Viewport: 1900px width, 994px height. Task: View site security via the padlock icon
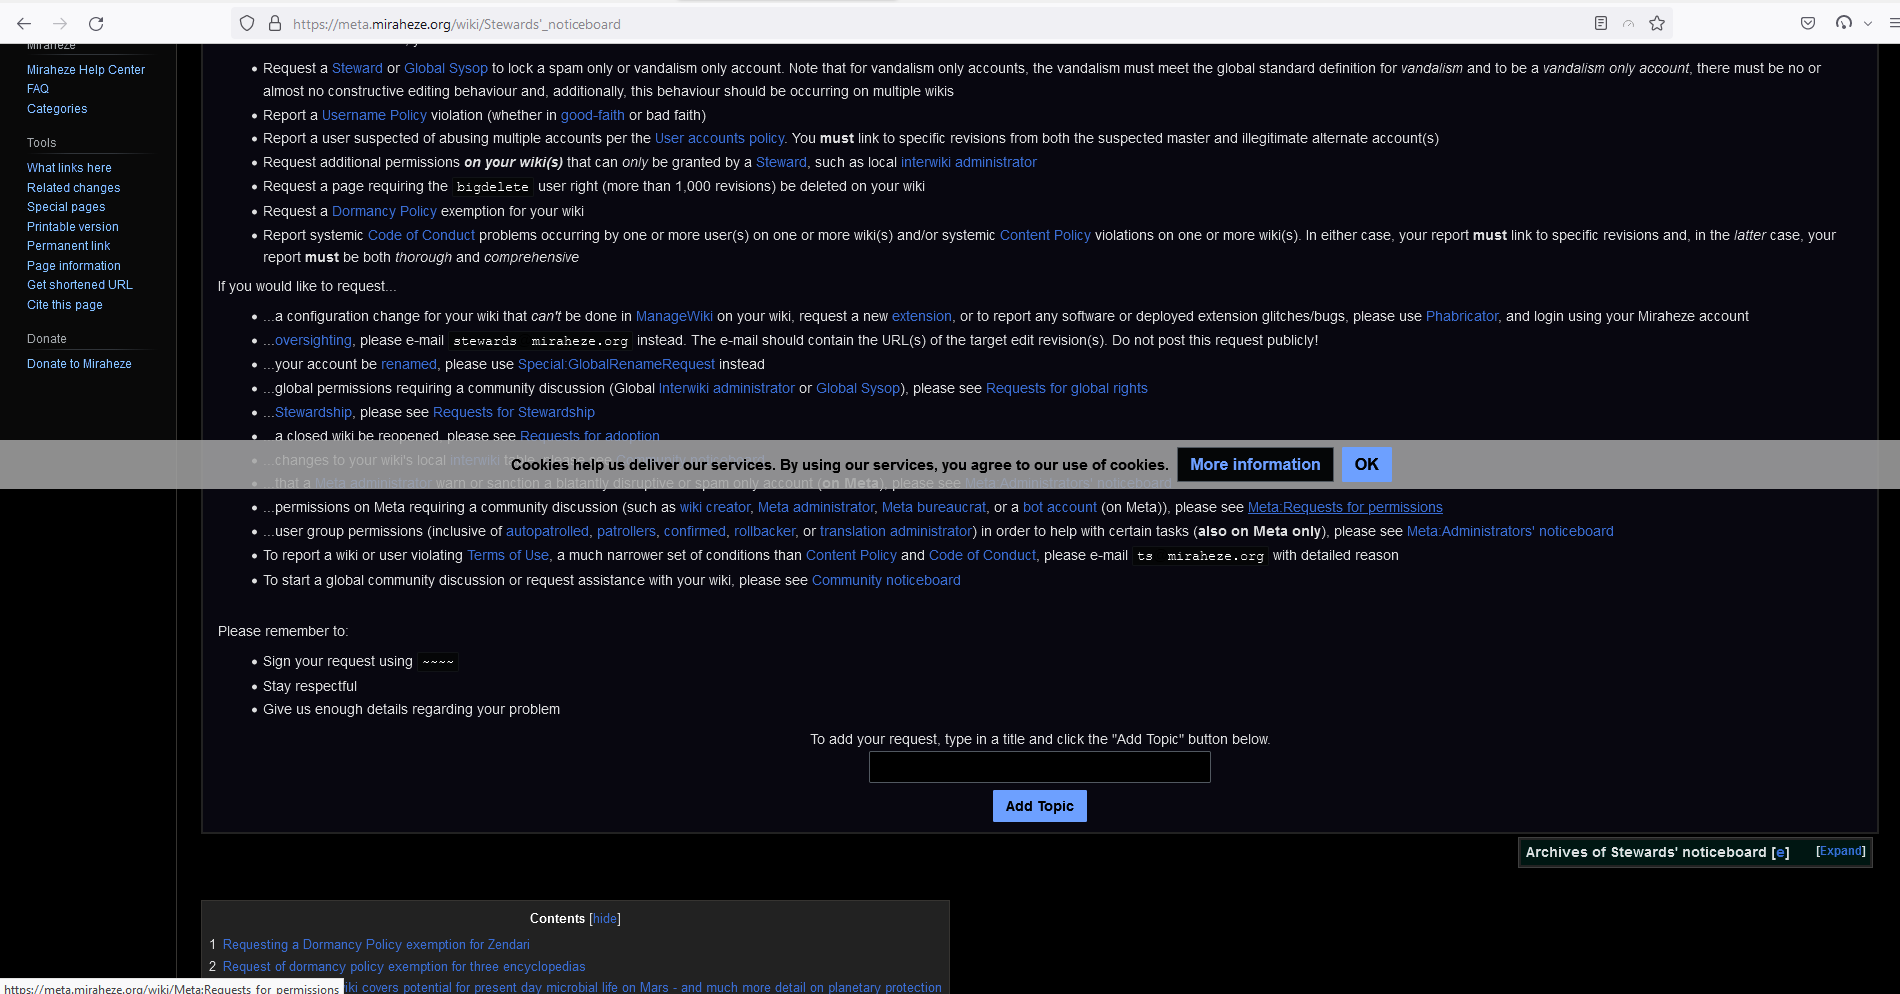[x=274, y=23]
